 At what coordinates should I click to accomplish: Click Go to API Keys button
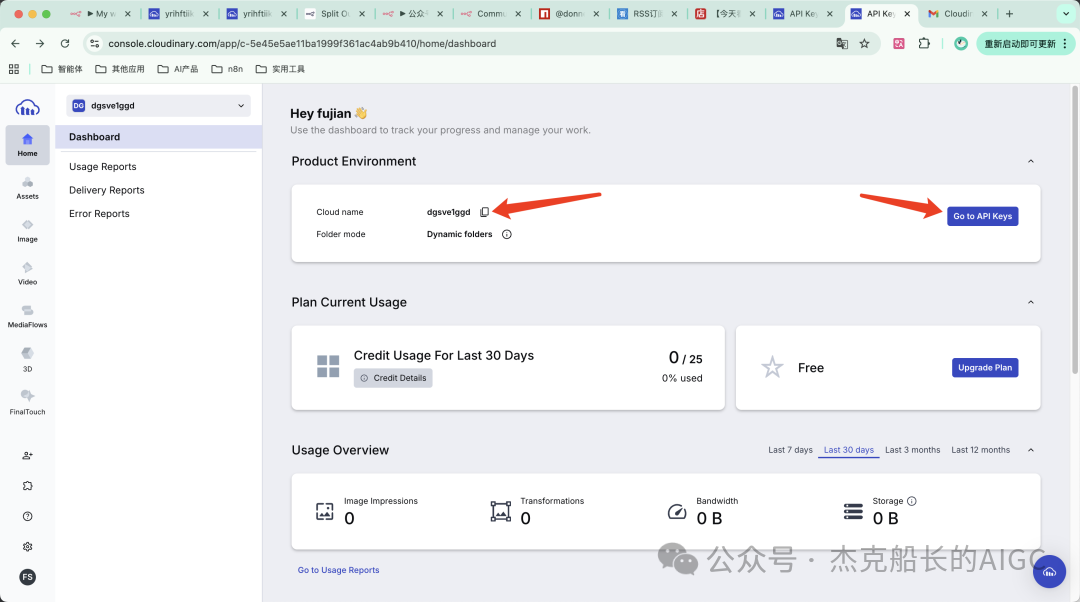[982, 216]
